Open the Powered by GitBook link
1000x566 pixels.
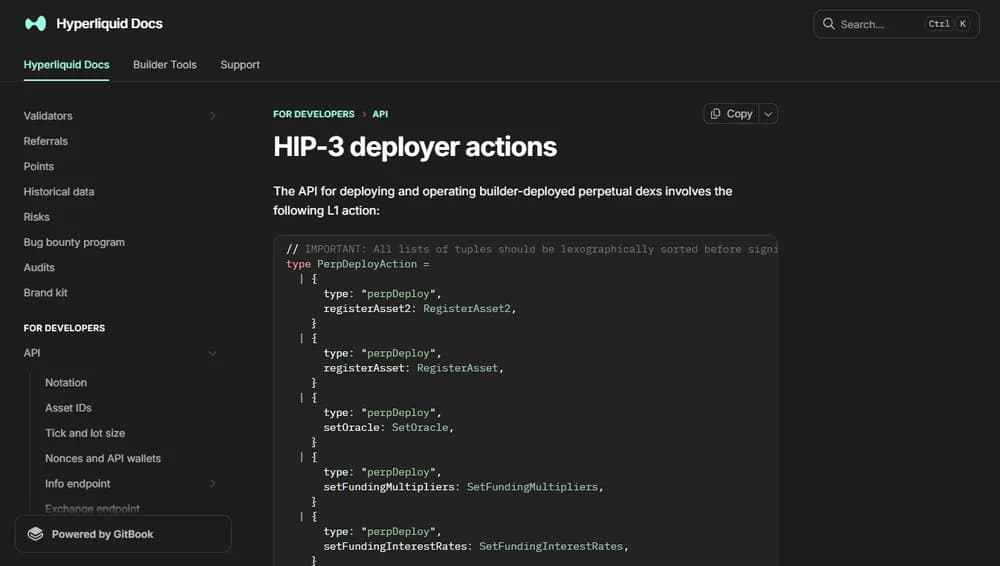point(123,534)
